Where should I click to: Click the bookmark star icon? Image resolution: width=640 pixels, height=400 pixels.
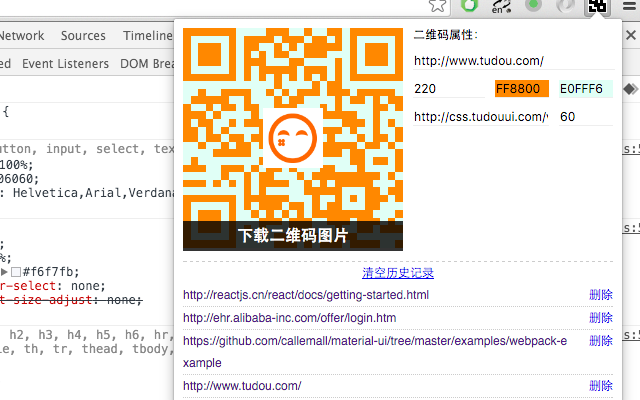[437, 5]
